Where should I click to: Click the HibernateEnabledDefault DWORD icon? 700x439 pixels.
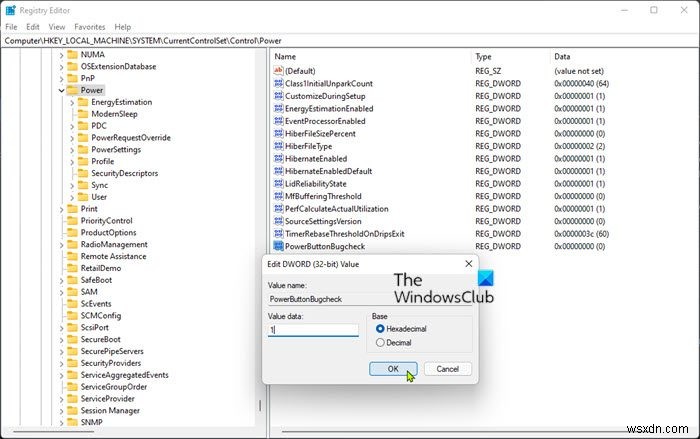coord(278,171)
